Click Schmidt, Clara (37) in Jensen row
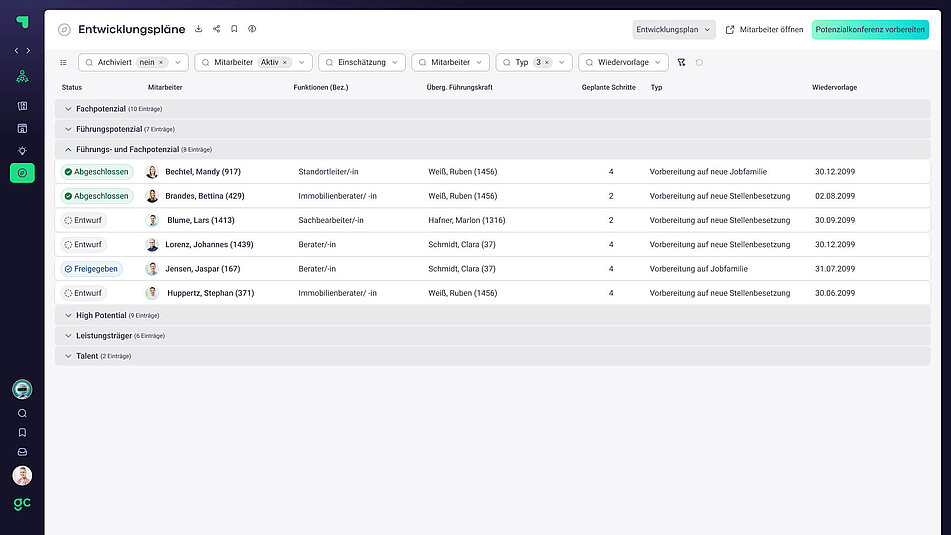951x535 pixels. tap(462, 269)
